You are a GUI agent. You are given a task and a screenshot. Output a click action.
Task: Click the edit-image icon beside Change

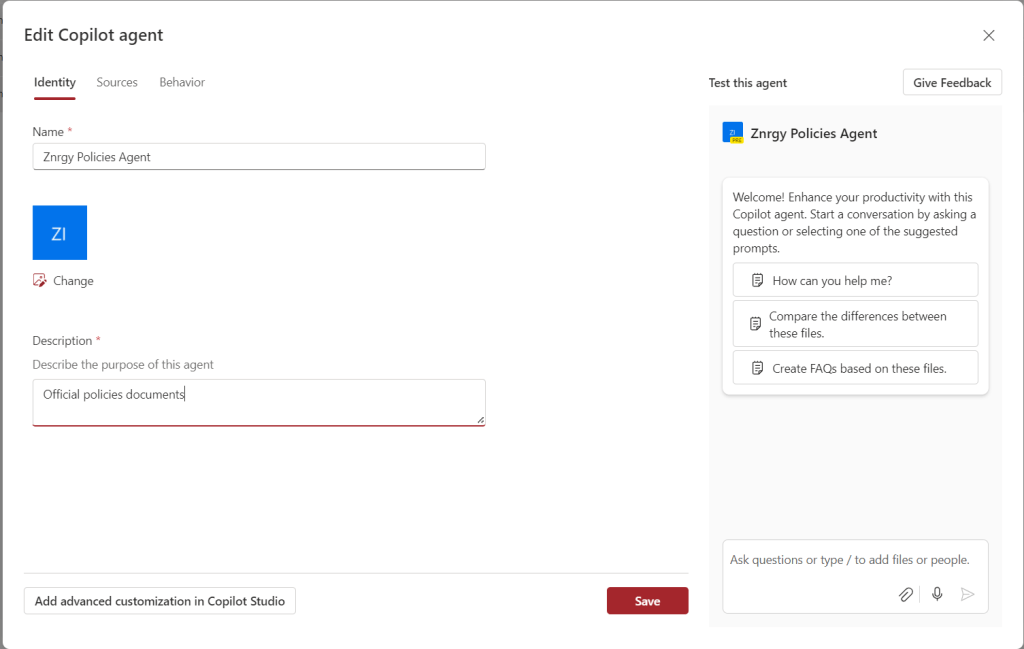[40, 281]
